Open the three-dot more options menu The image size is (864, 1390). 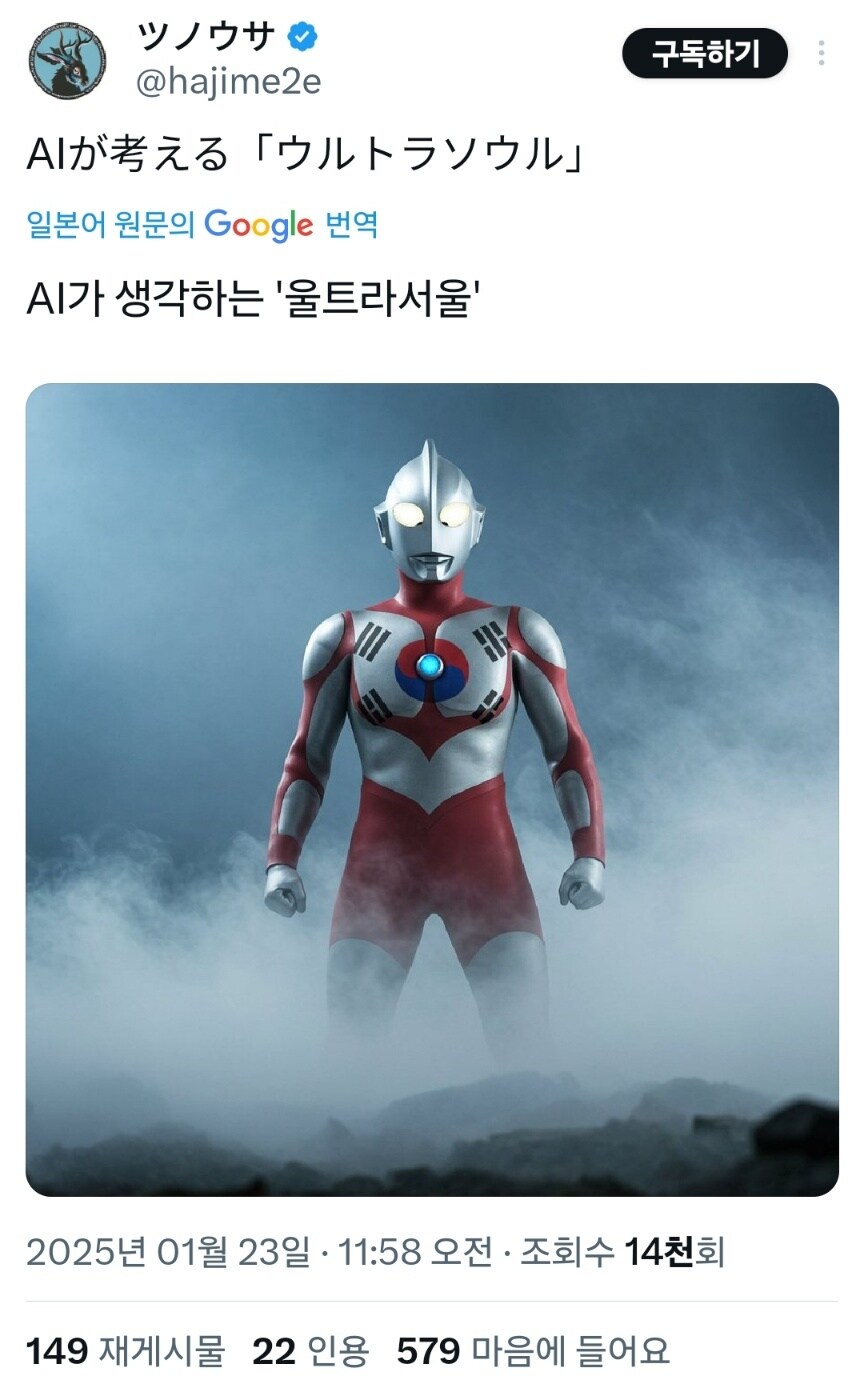pos(821,53)
